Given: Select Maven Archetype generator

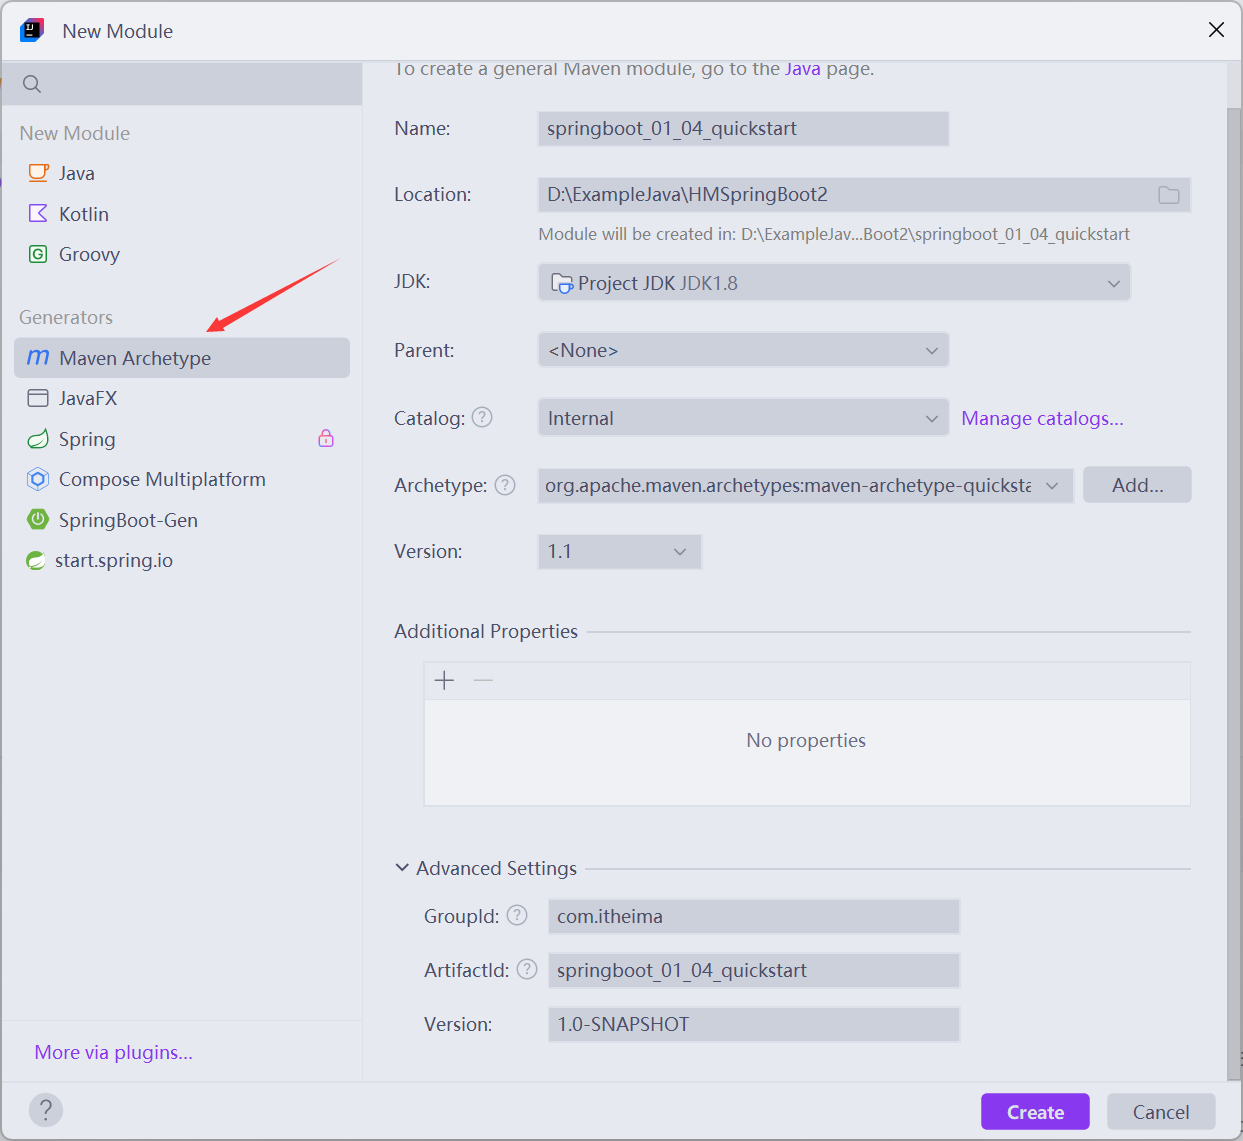Looking at the screenshot, I should pos(182,358).
